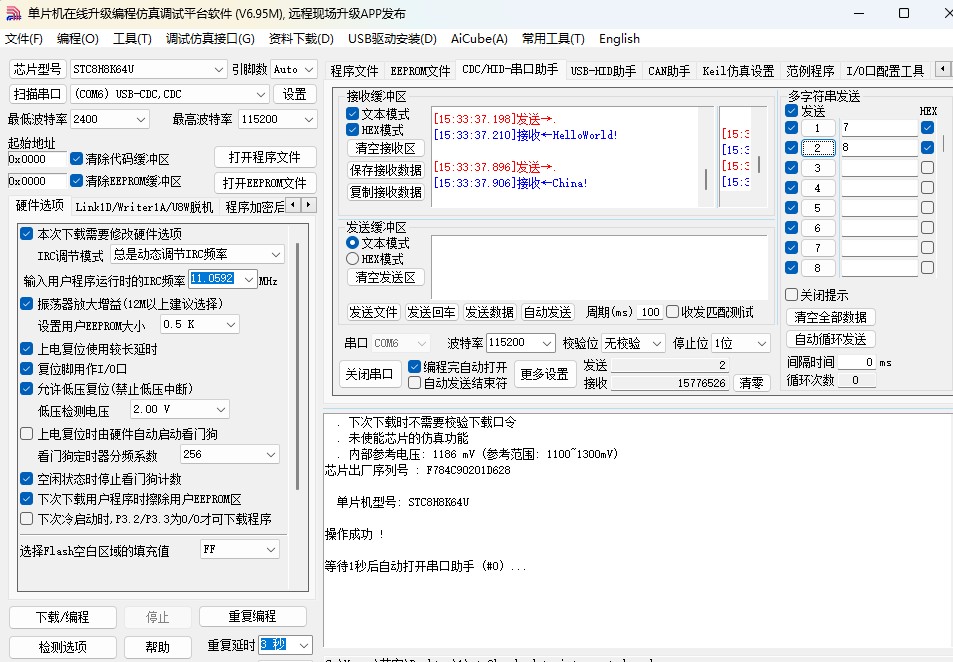Expand the 最高波特率 115200 dropdown

click(309, 119)
